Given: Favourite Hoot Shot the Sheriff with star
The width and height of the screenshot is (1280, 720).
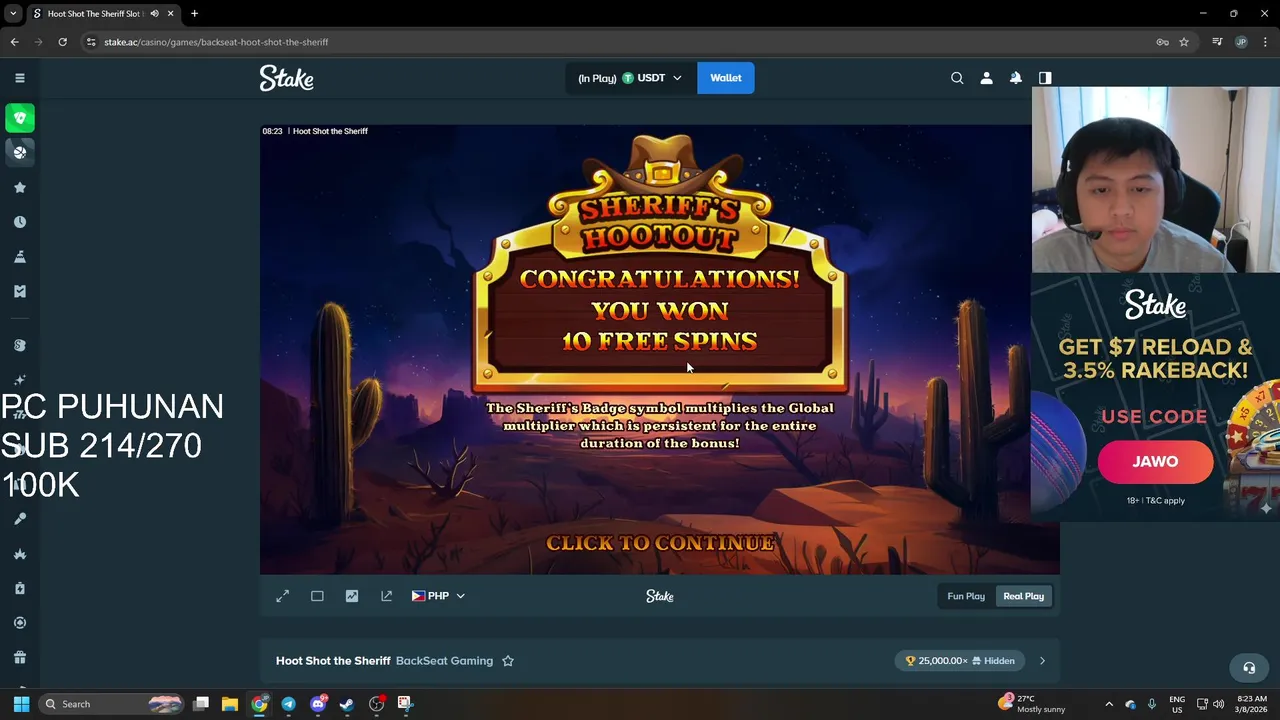Looking at the screenshot, I should [x=508, y=661].
